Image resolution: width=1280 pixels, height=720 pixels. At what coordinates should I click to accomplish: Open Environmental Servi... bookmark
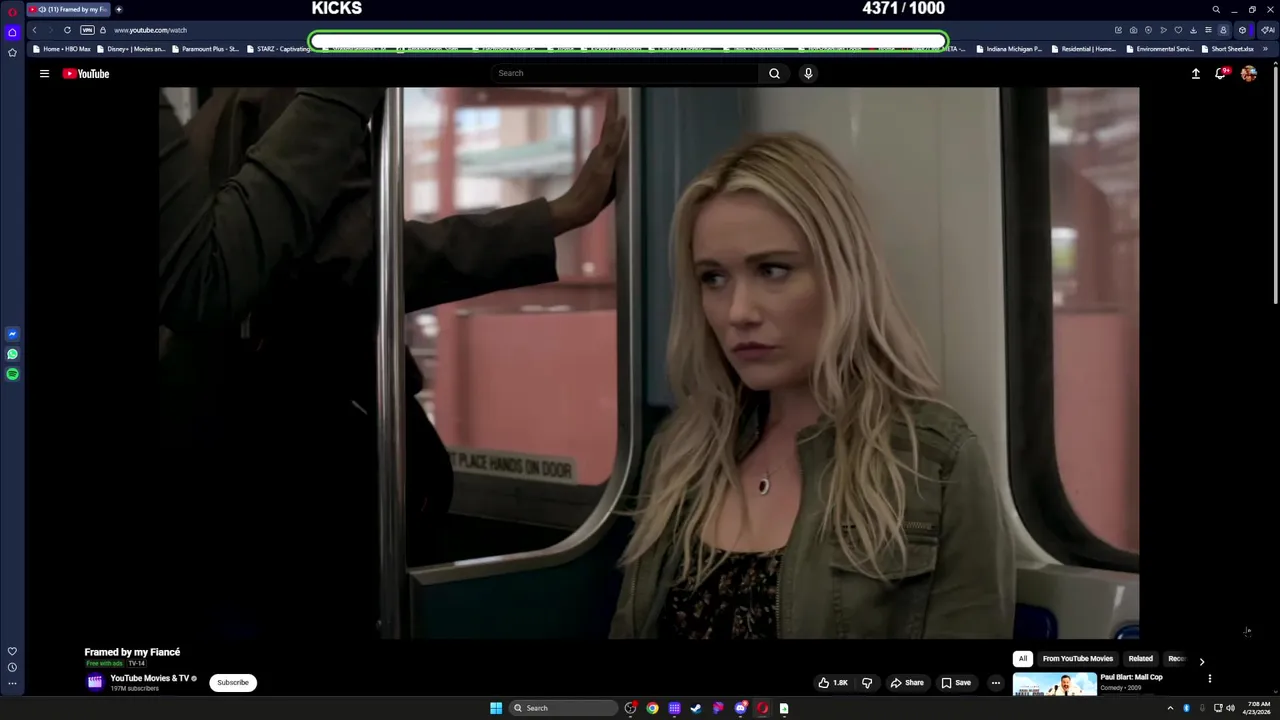tap(1160, 49)
